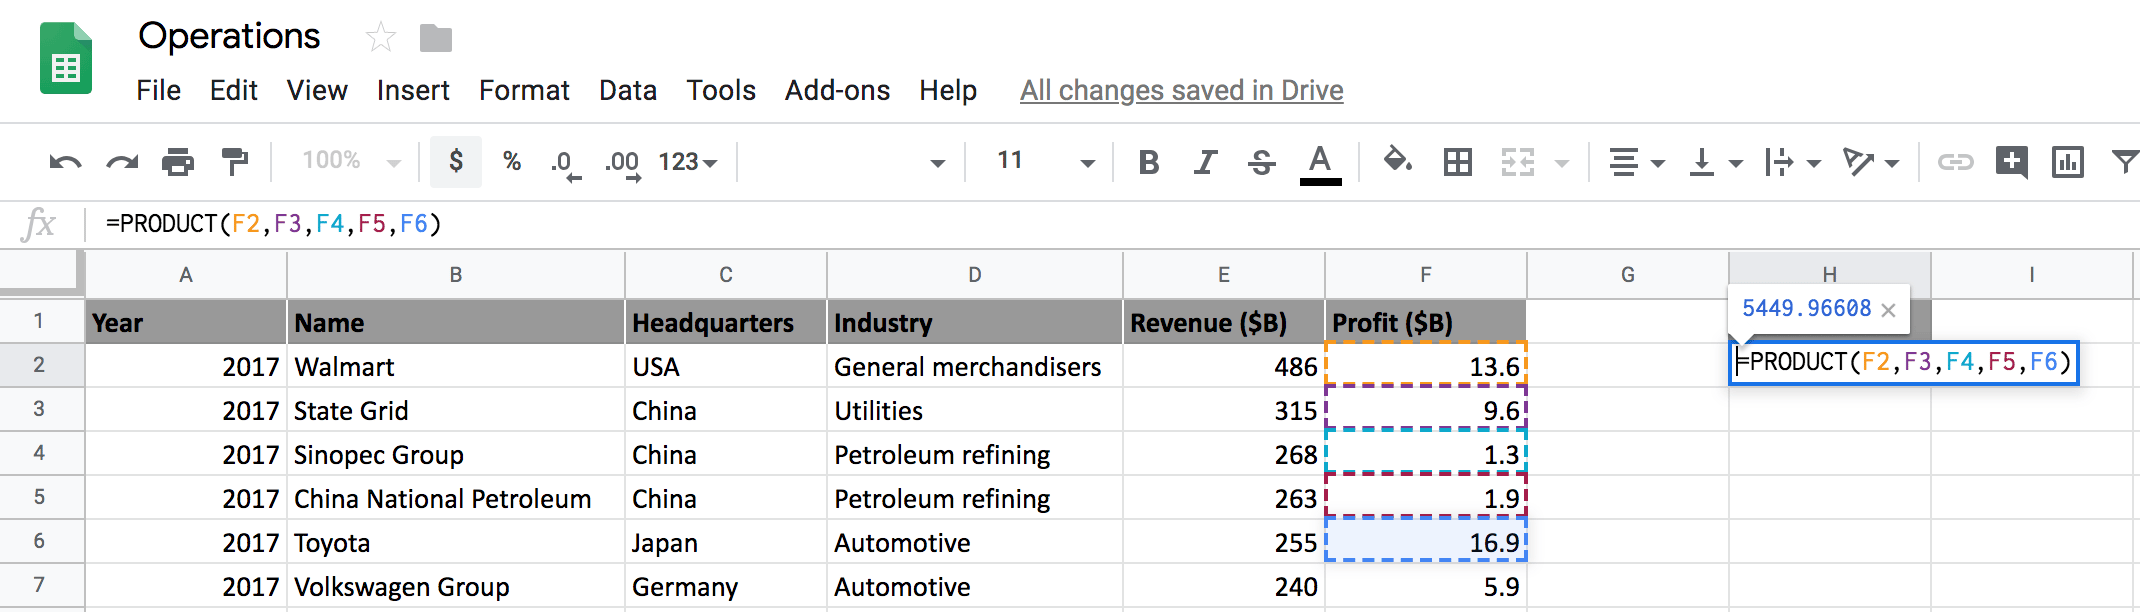Click the revenue value 486
Viewport: 2140px width, 612px height.
(1224, 366)
